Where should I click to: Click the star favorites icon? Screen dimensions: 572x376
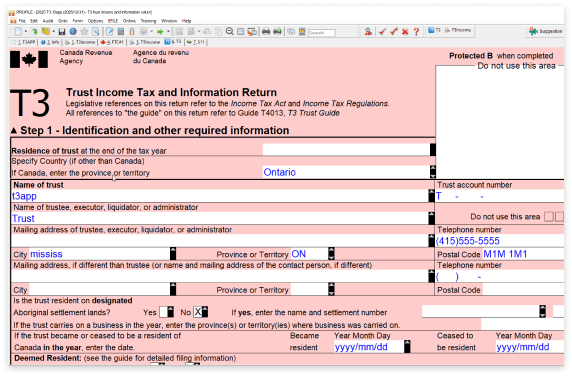(84, 32)
